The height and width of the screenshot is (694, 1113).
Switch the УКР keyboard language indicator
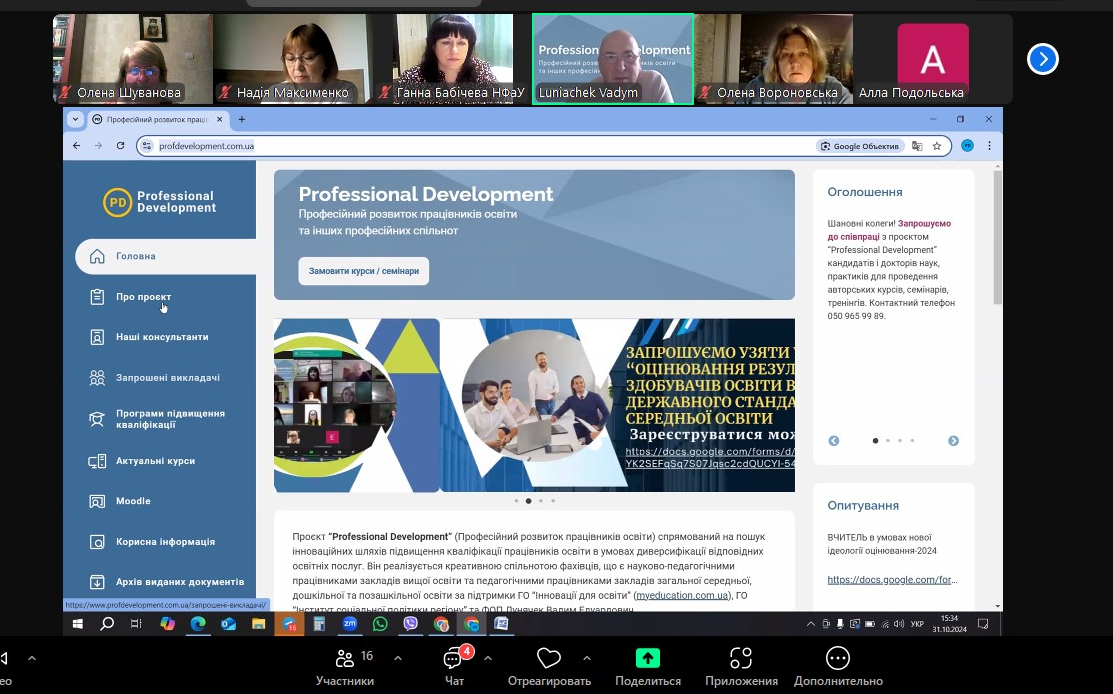point(917,624)
